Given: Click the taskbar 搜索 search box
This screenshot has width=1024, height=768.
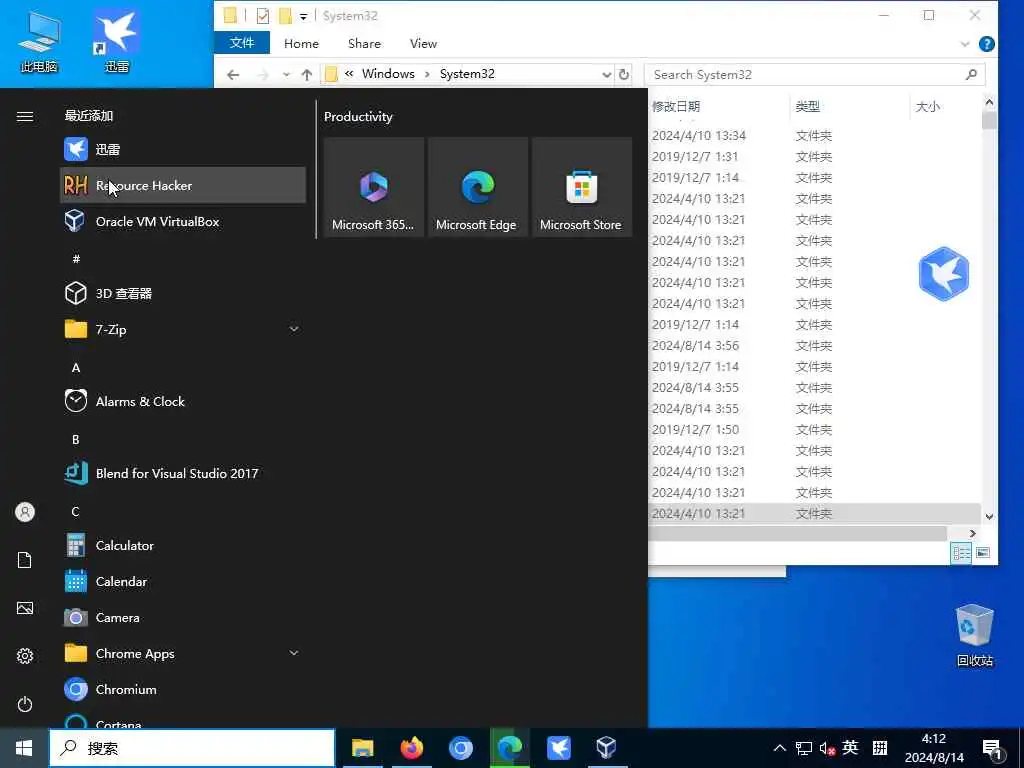Looking at the screenshot, I should coord(192,748).
